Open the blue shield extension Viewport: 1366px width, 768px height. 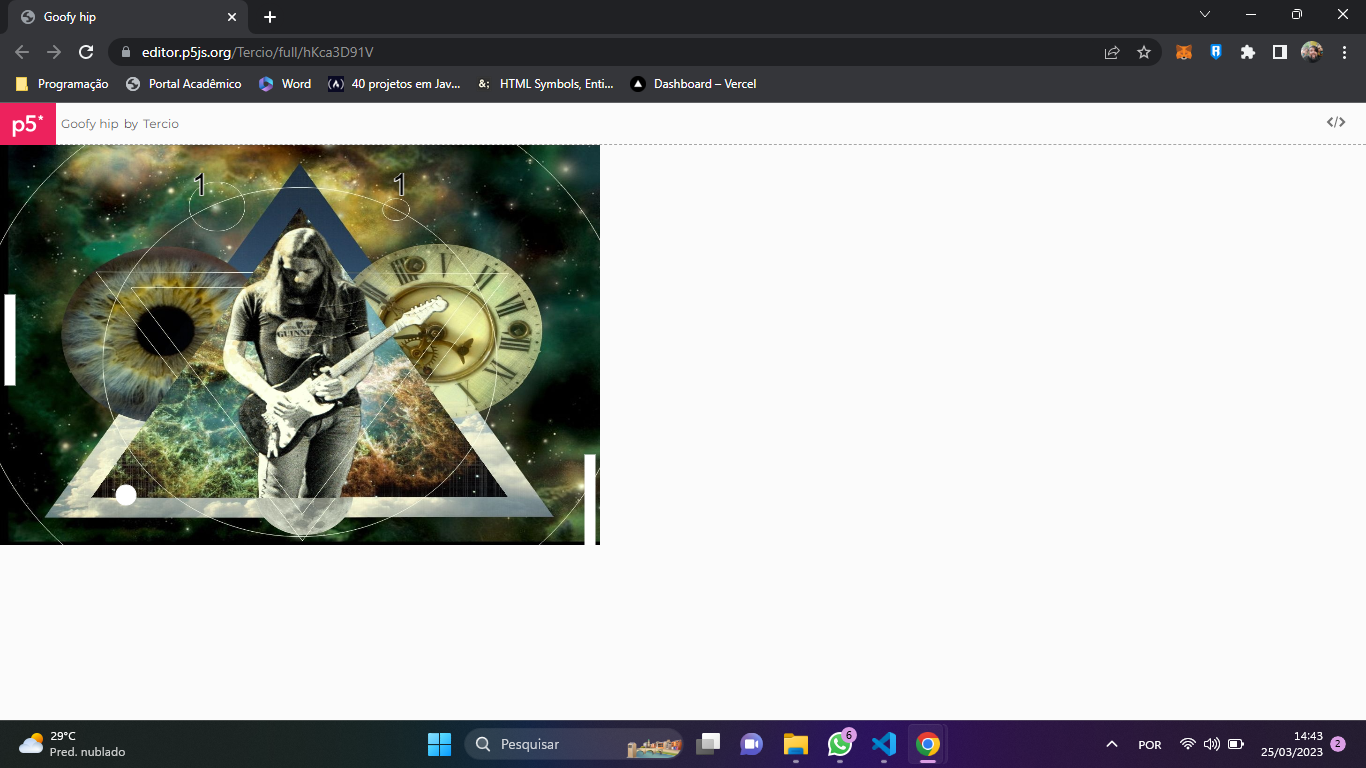tap(1216, 52)
